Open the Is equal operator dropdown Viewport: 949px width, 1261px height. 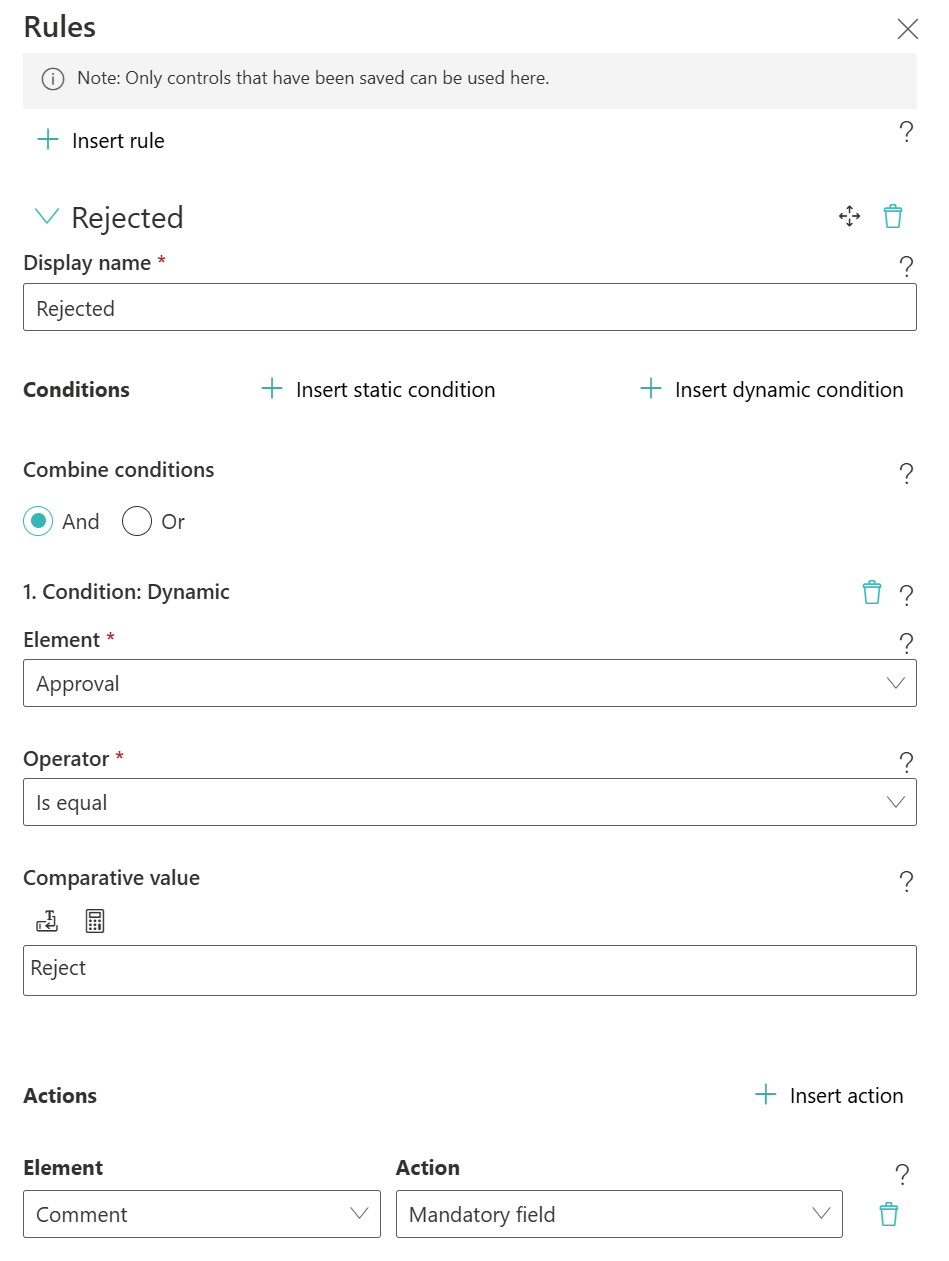click(469, 802)
